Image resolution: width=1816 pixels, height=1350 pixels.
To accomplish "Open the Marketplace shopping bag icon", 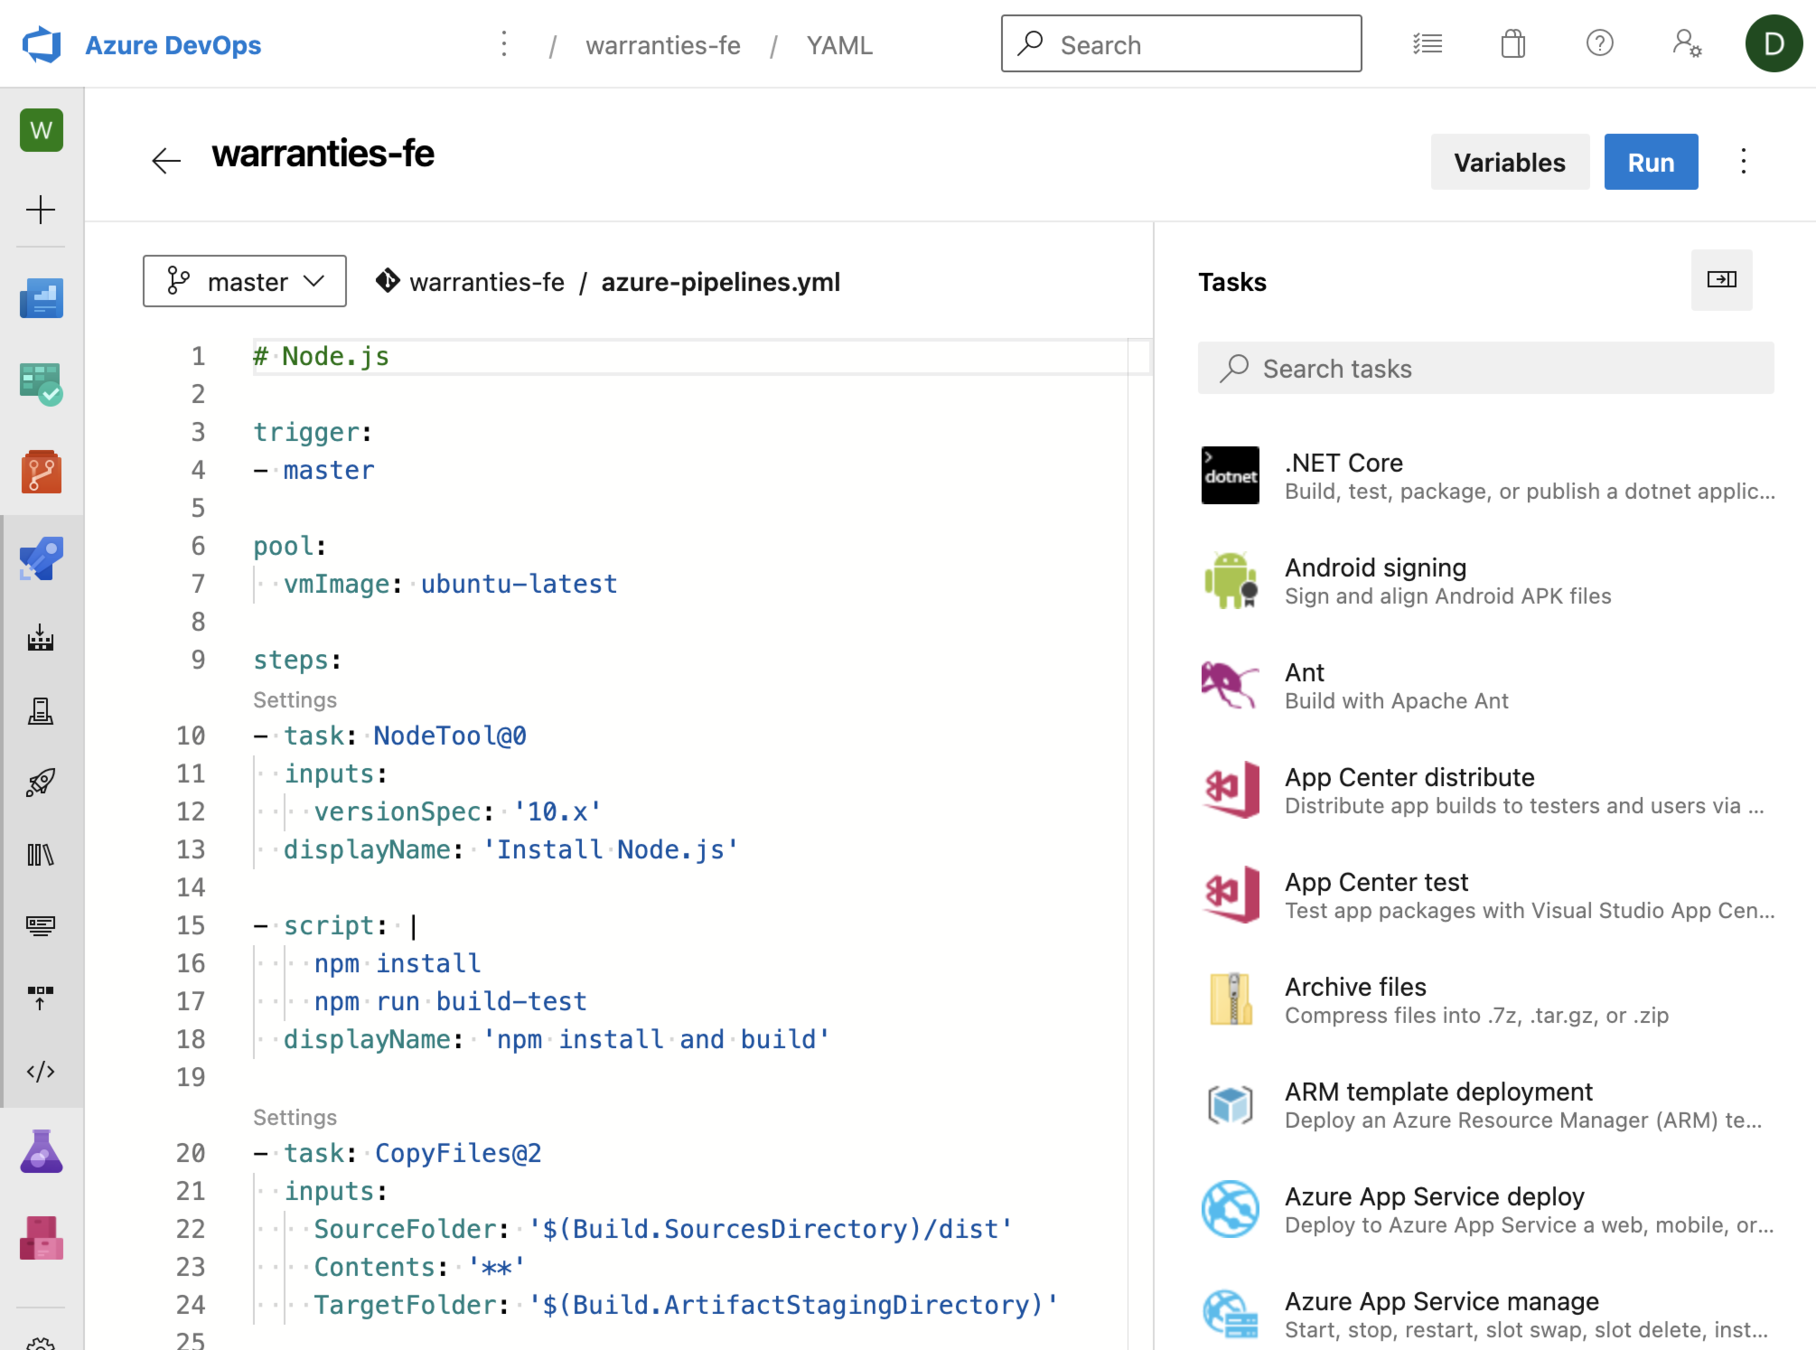I will pyautogui.click(x=1513, y=44).
